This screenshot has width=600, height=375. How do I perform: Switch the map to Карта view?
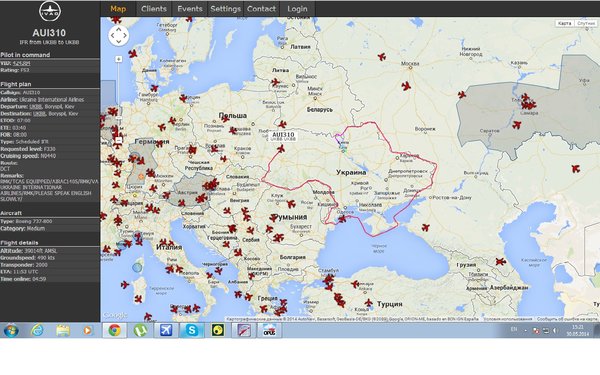click(x=564, y=23)
